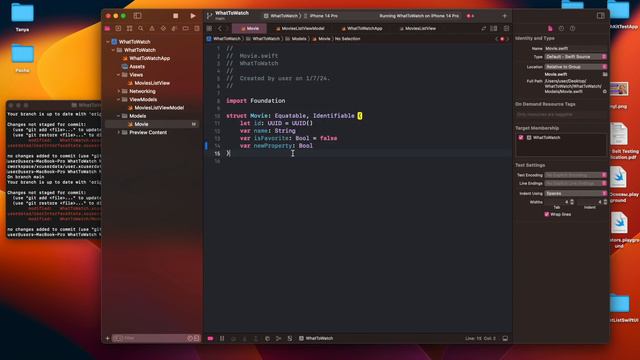Viewport: 640px width, 360px height.
Task: Collapse the Views group
Action: (x=119, y=75)
